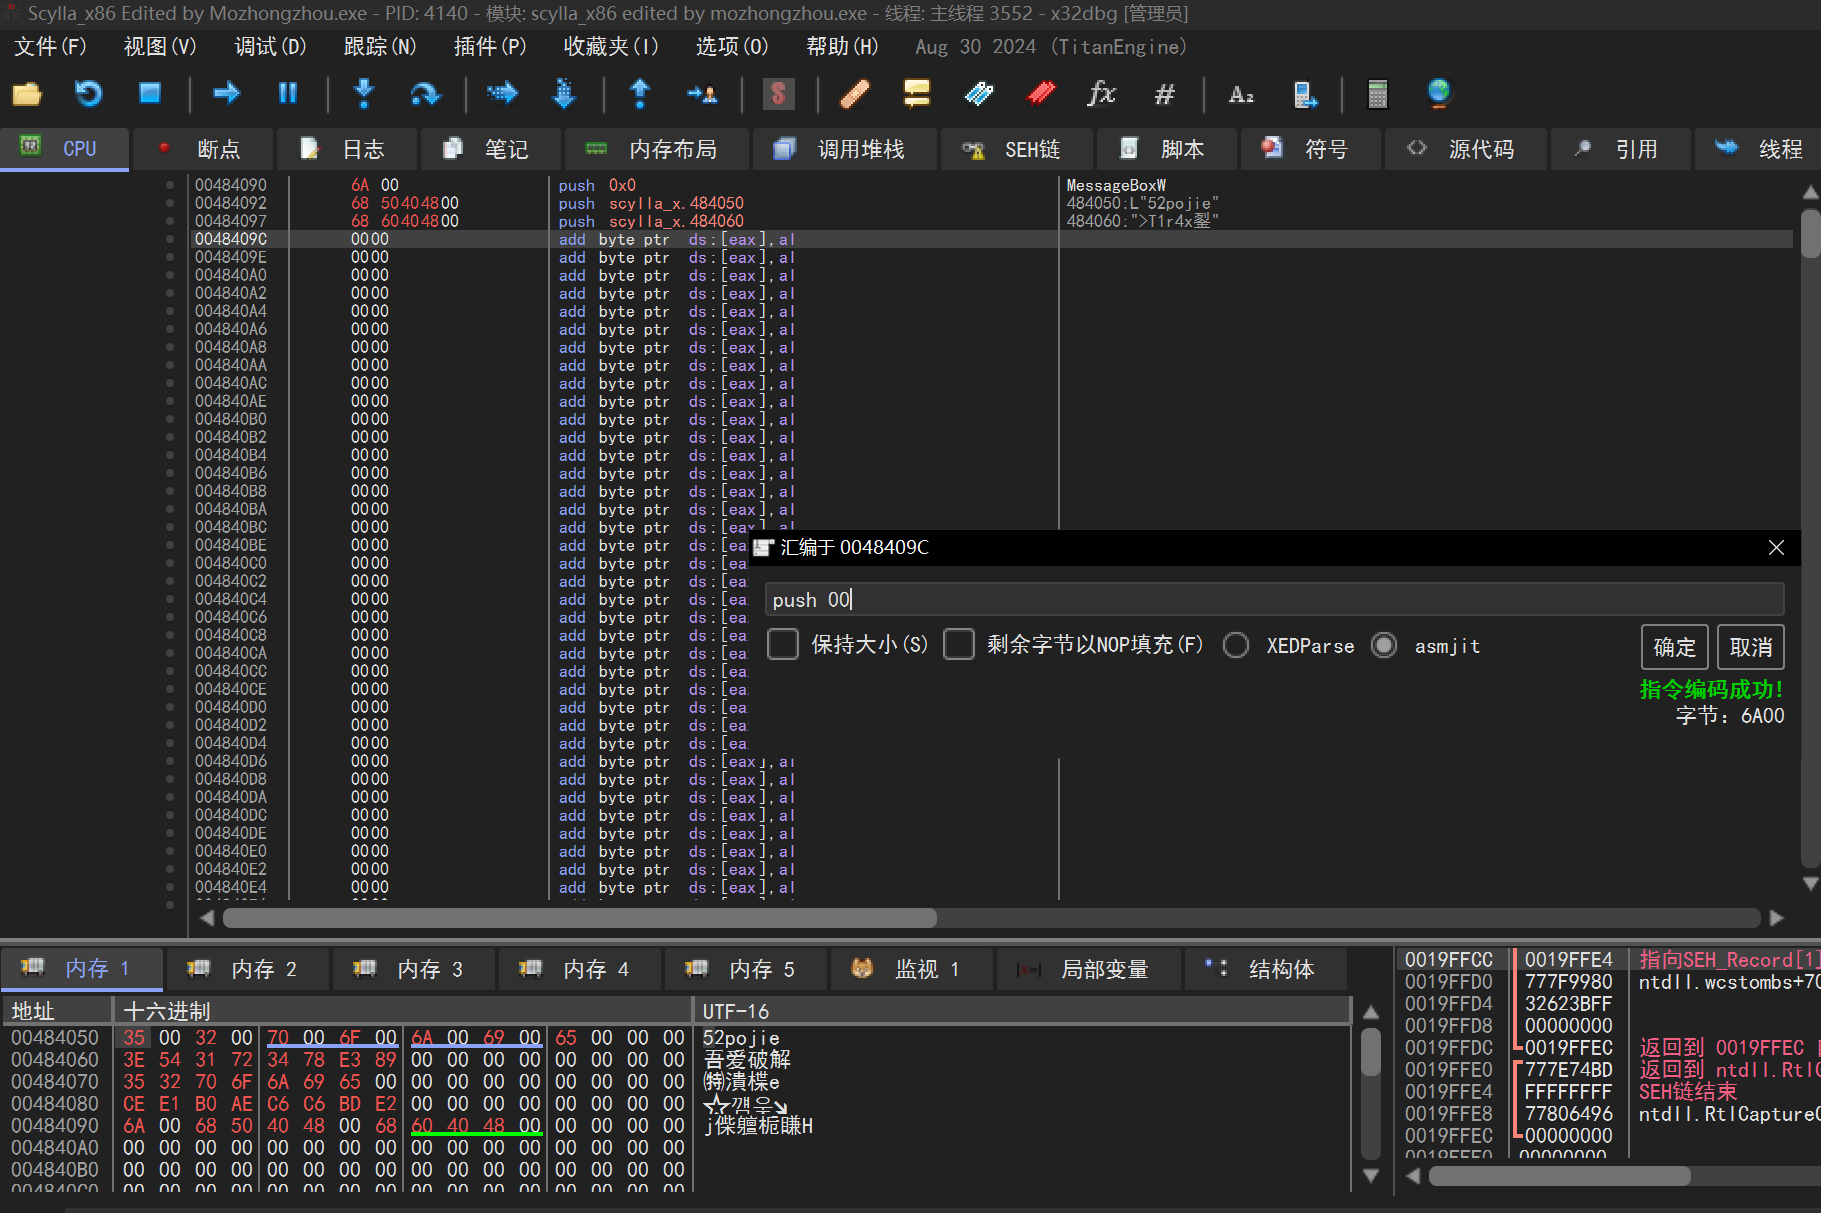The width and height of the screenshot is (1821, 1213).
Task: Click the Functions fx icon
Action: coord(1102,94)
